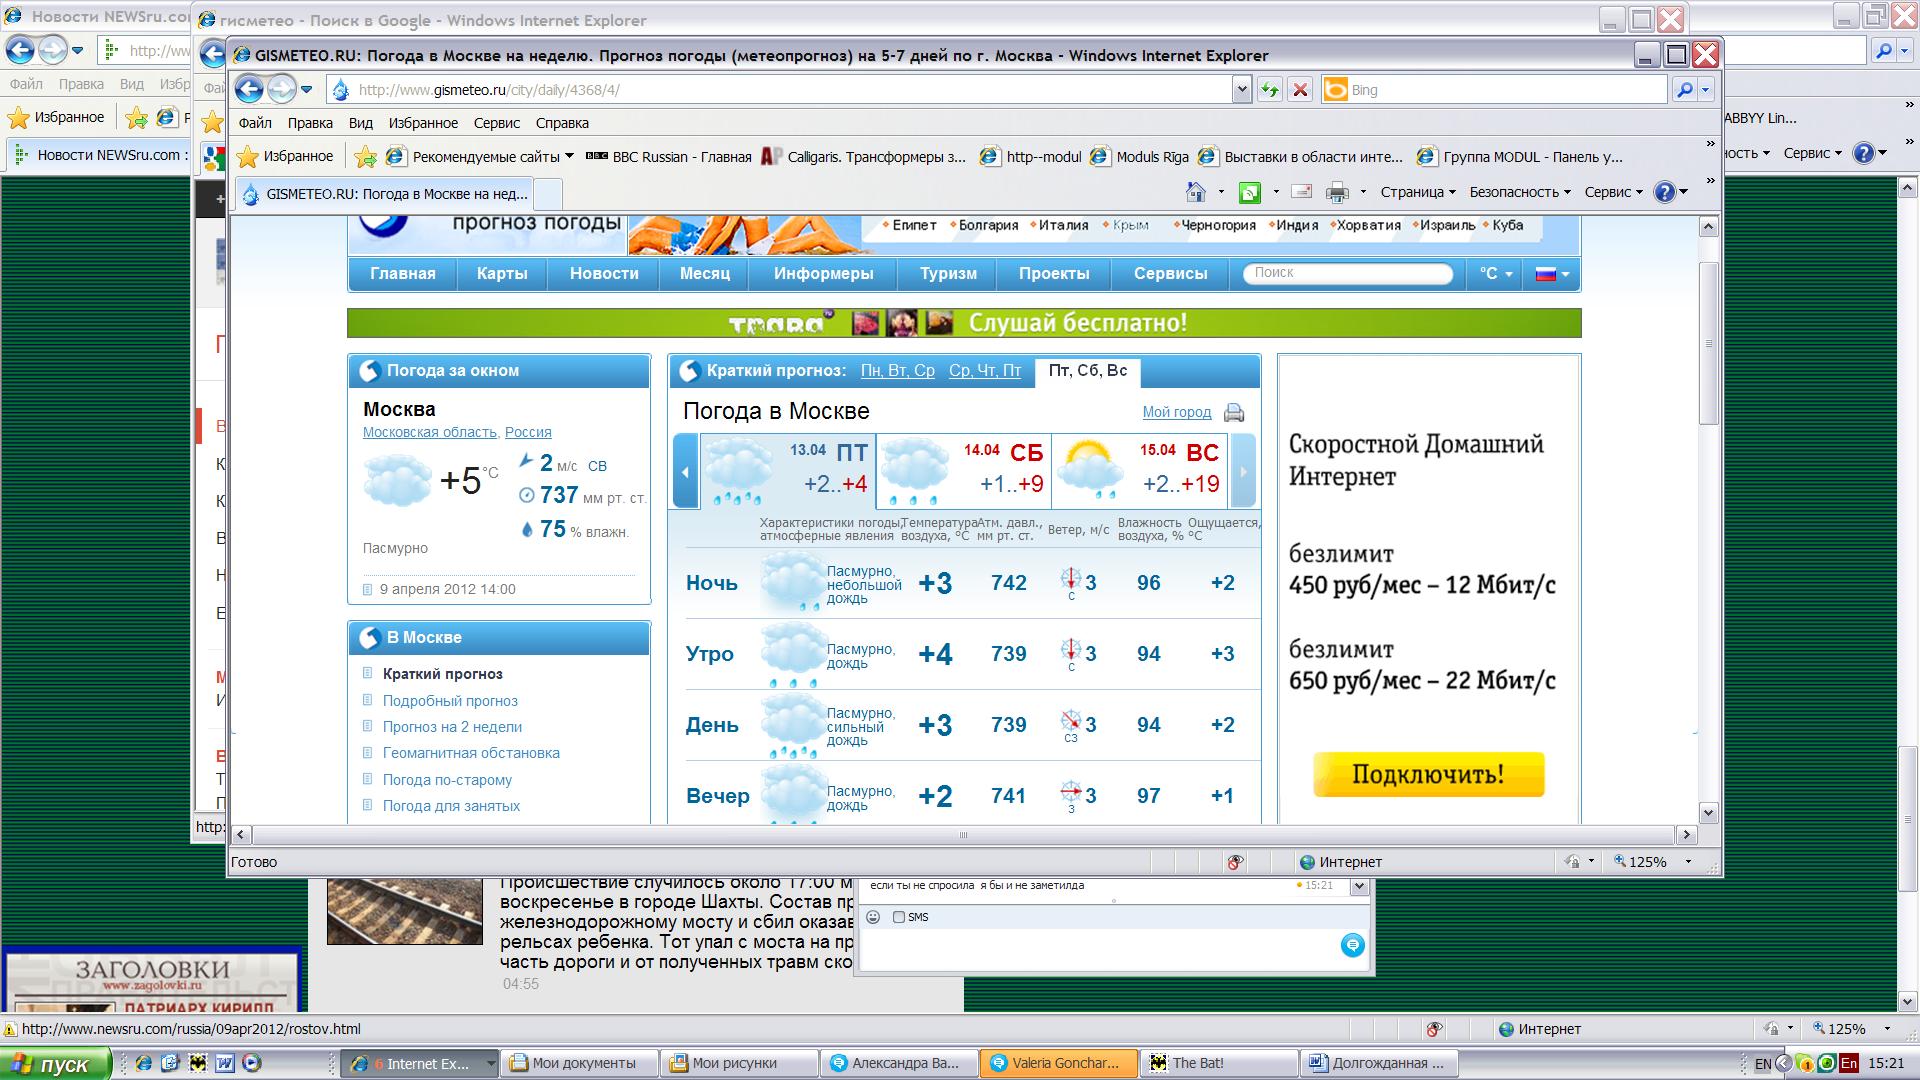Select the СБ 14.04 forecast day
Viewport: 1920px width, 1080px height.
click(963, 471)
